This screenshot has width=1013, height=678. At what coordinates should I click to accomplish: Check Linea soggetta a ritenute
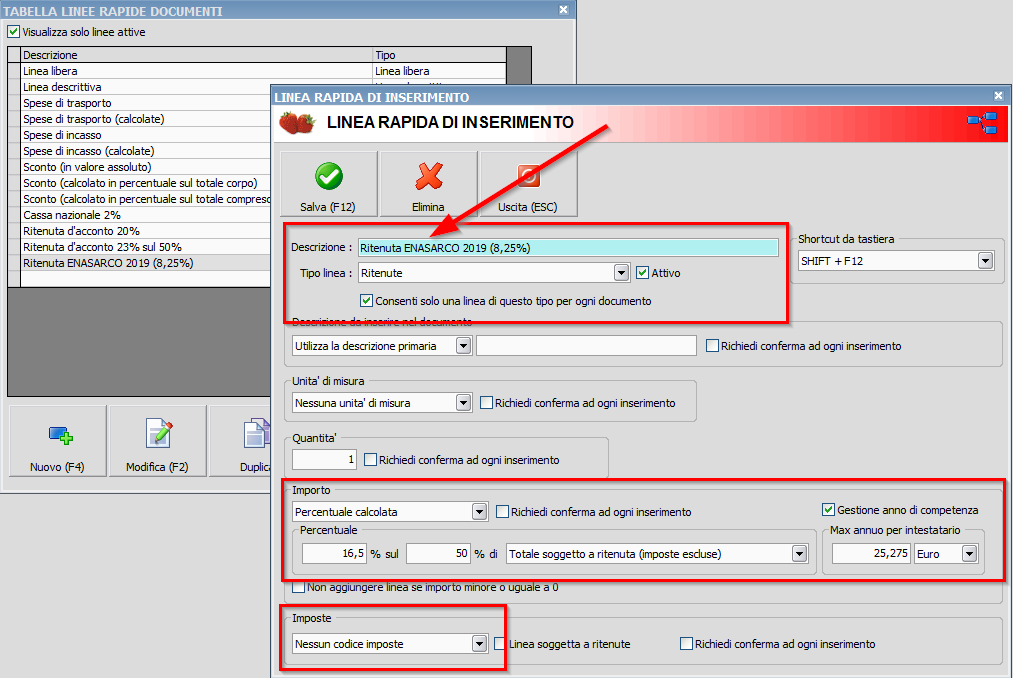[502, 644]
